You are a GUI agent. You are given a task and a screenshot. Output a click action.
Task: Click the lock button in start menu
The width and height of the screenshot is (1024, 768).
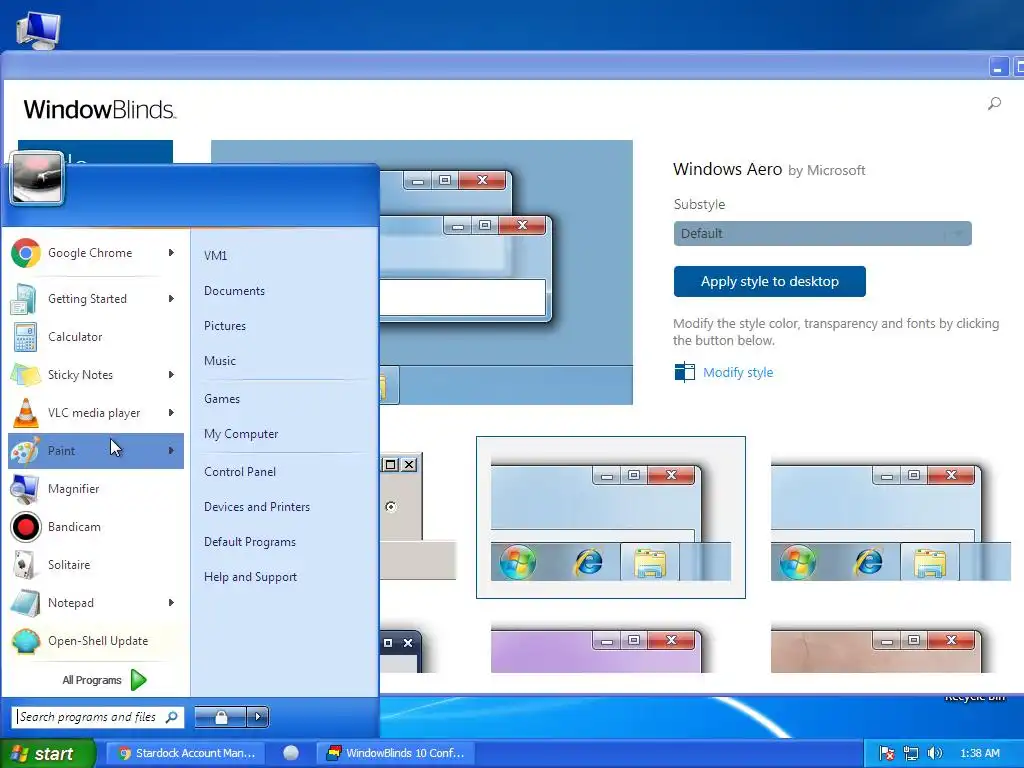pos(221,717)
